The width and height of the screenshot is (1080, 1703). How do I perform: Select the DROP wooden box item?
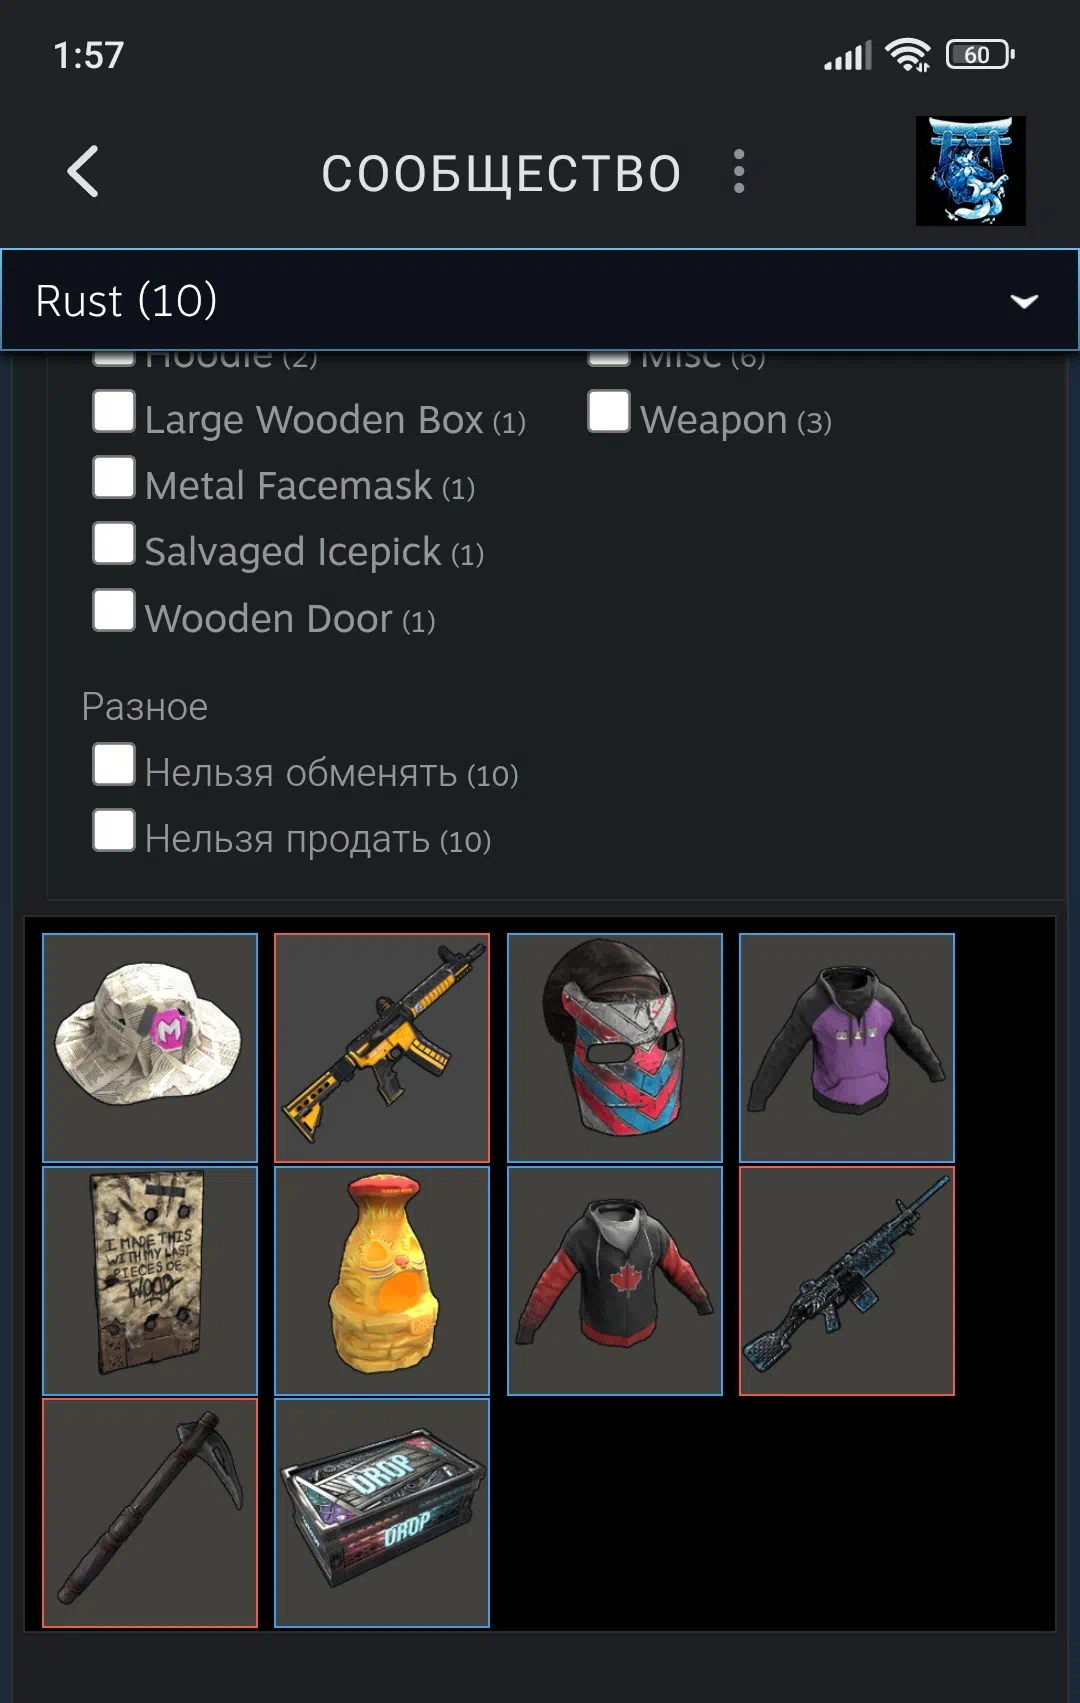[382, 1513]
